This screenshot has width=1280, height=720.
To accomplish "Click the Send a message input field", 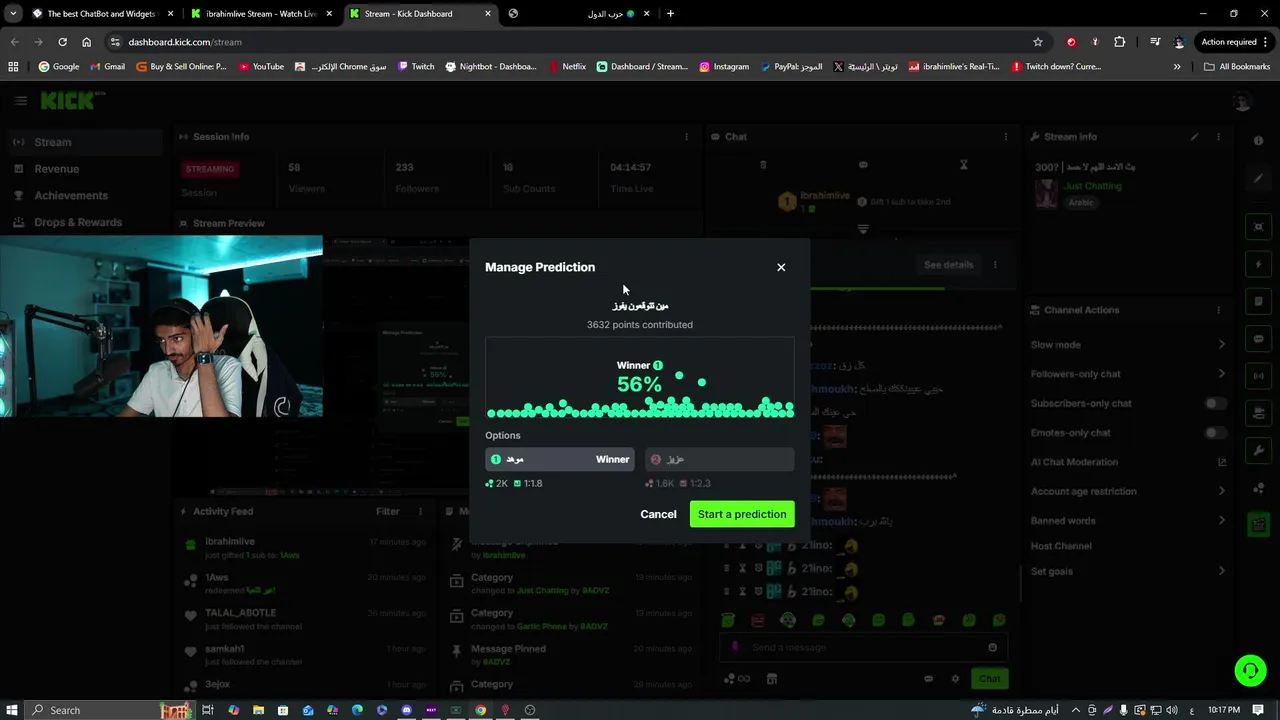I will click(x=865, y=647).
